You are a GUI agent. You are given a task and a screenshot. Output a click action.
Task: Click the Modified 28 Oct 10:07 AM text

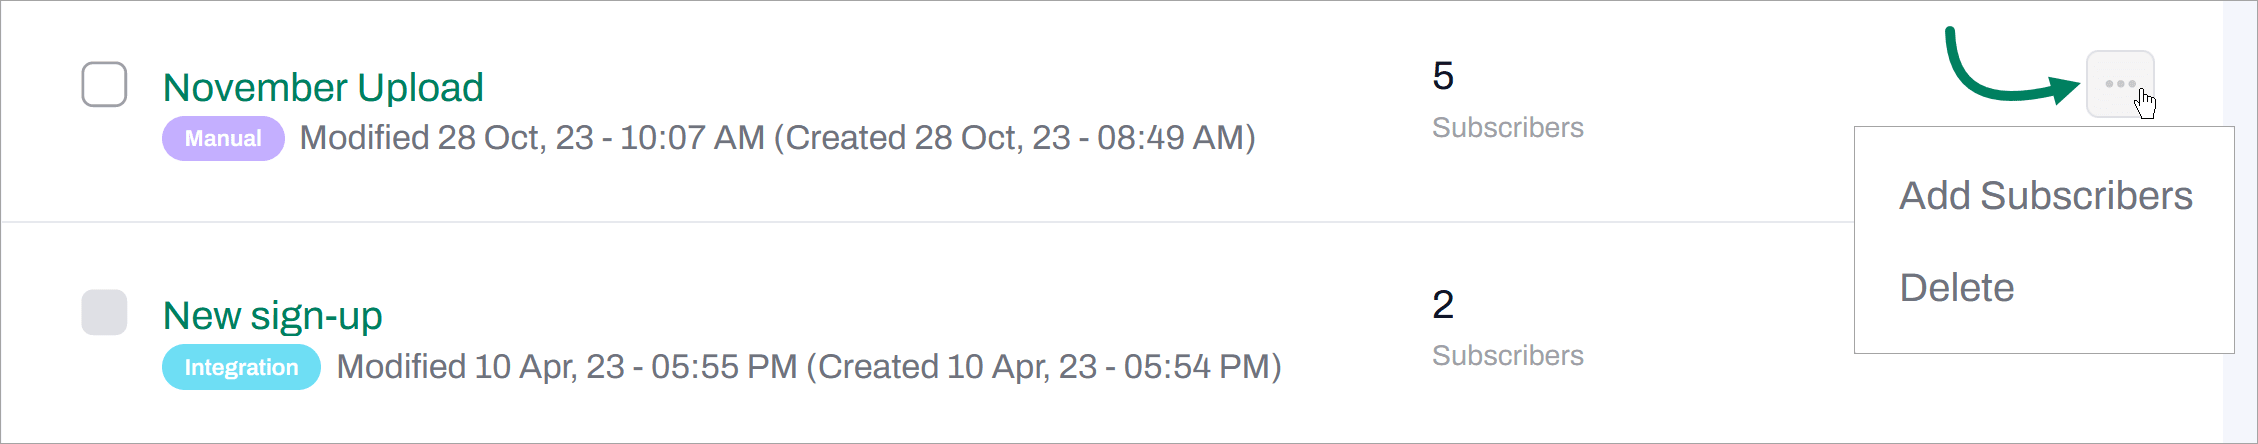pyautogui.click(x=532, y=138)
